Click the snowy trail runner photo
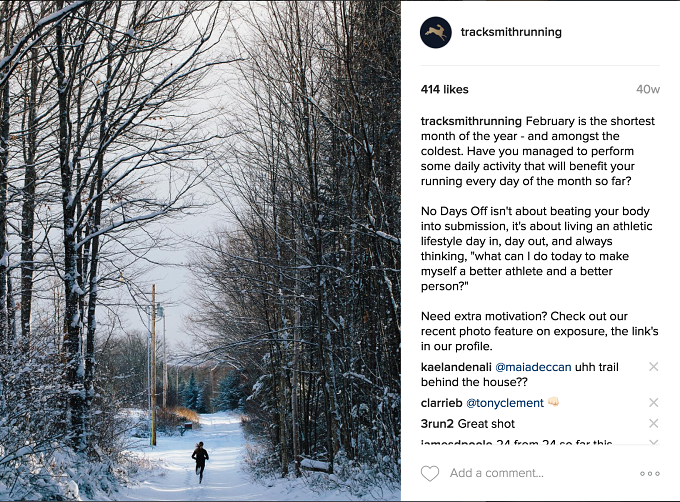 (200, 251)
